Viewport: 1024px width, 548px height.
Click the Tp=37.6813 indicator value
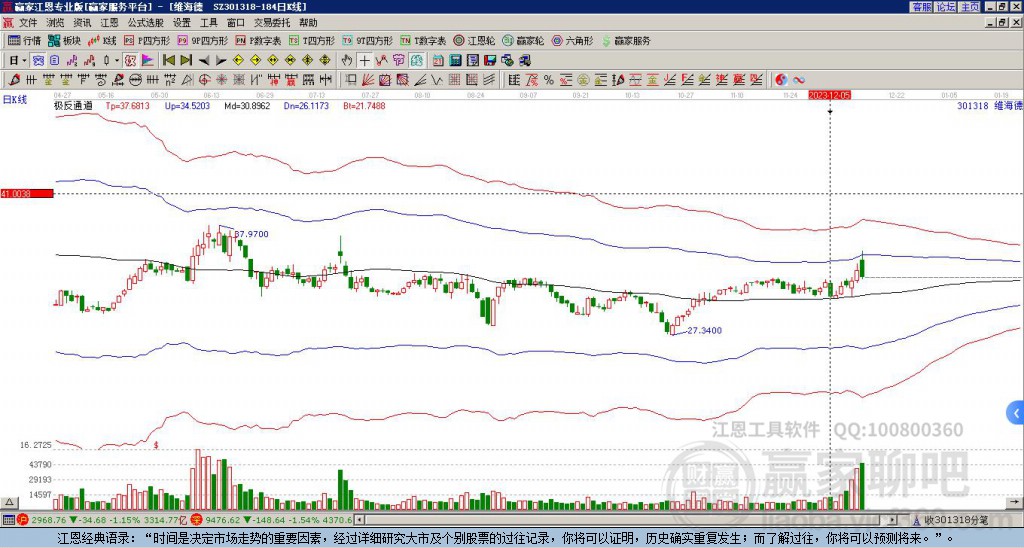point(127,105)
